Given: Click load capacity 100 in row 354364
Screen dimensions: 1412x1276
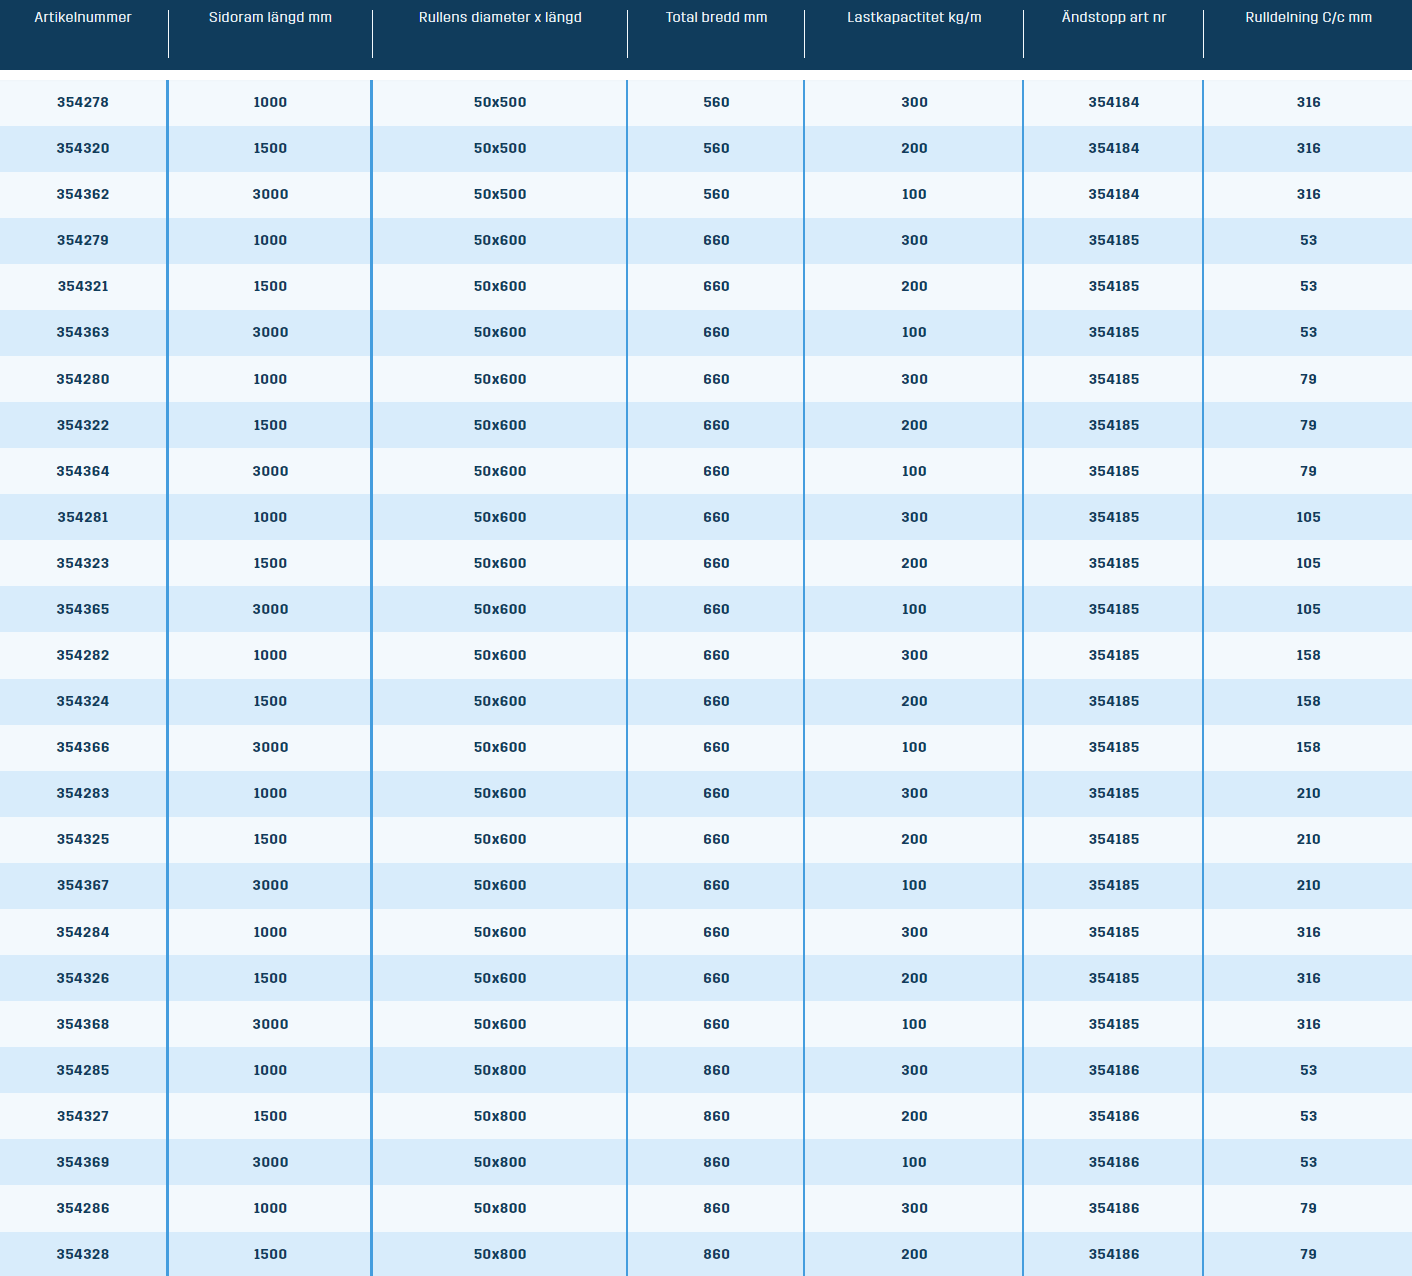Looking at the screenshot, I should point(914,471).
